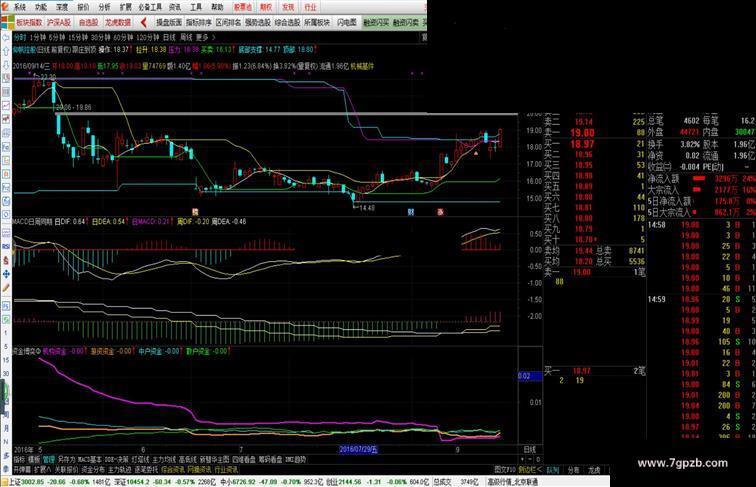This screenshot has width=756, height=487.
Task: Click the red dollar sign sidebar icon
Action: (6, 260)
